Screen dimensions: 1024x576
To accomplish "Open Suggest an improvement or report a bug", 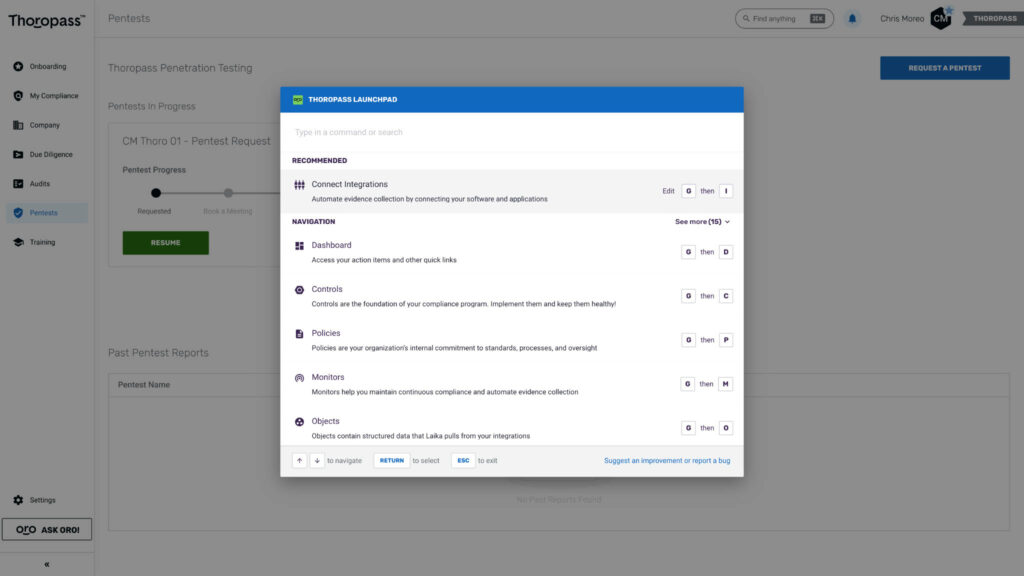I will point(667,460).
